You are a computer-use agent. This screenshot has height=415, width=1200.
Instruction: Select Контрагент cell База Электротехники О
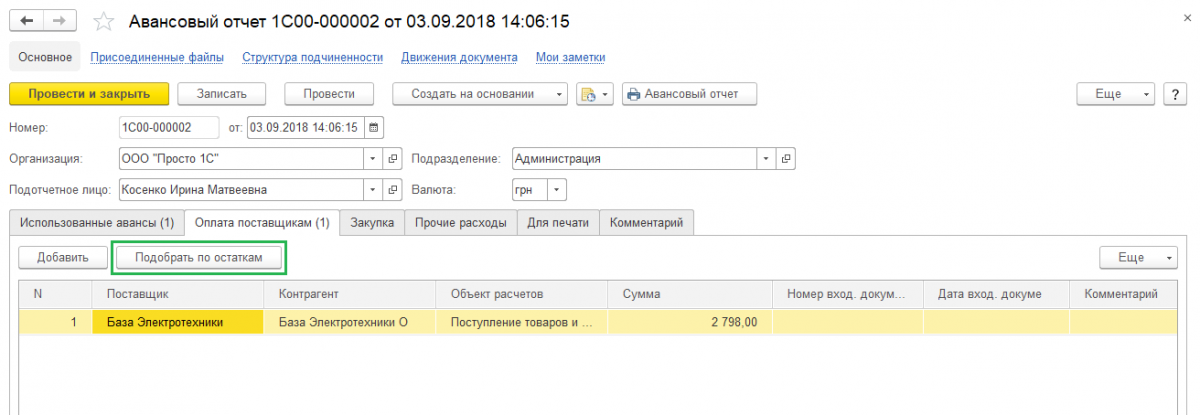(x=350, y=322)
